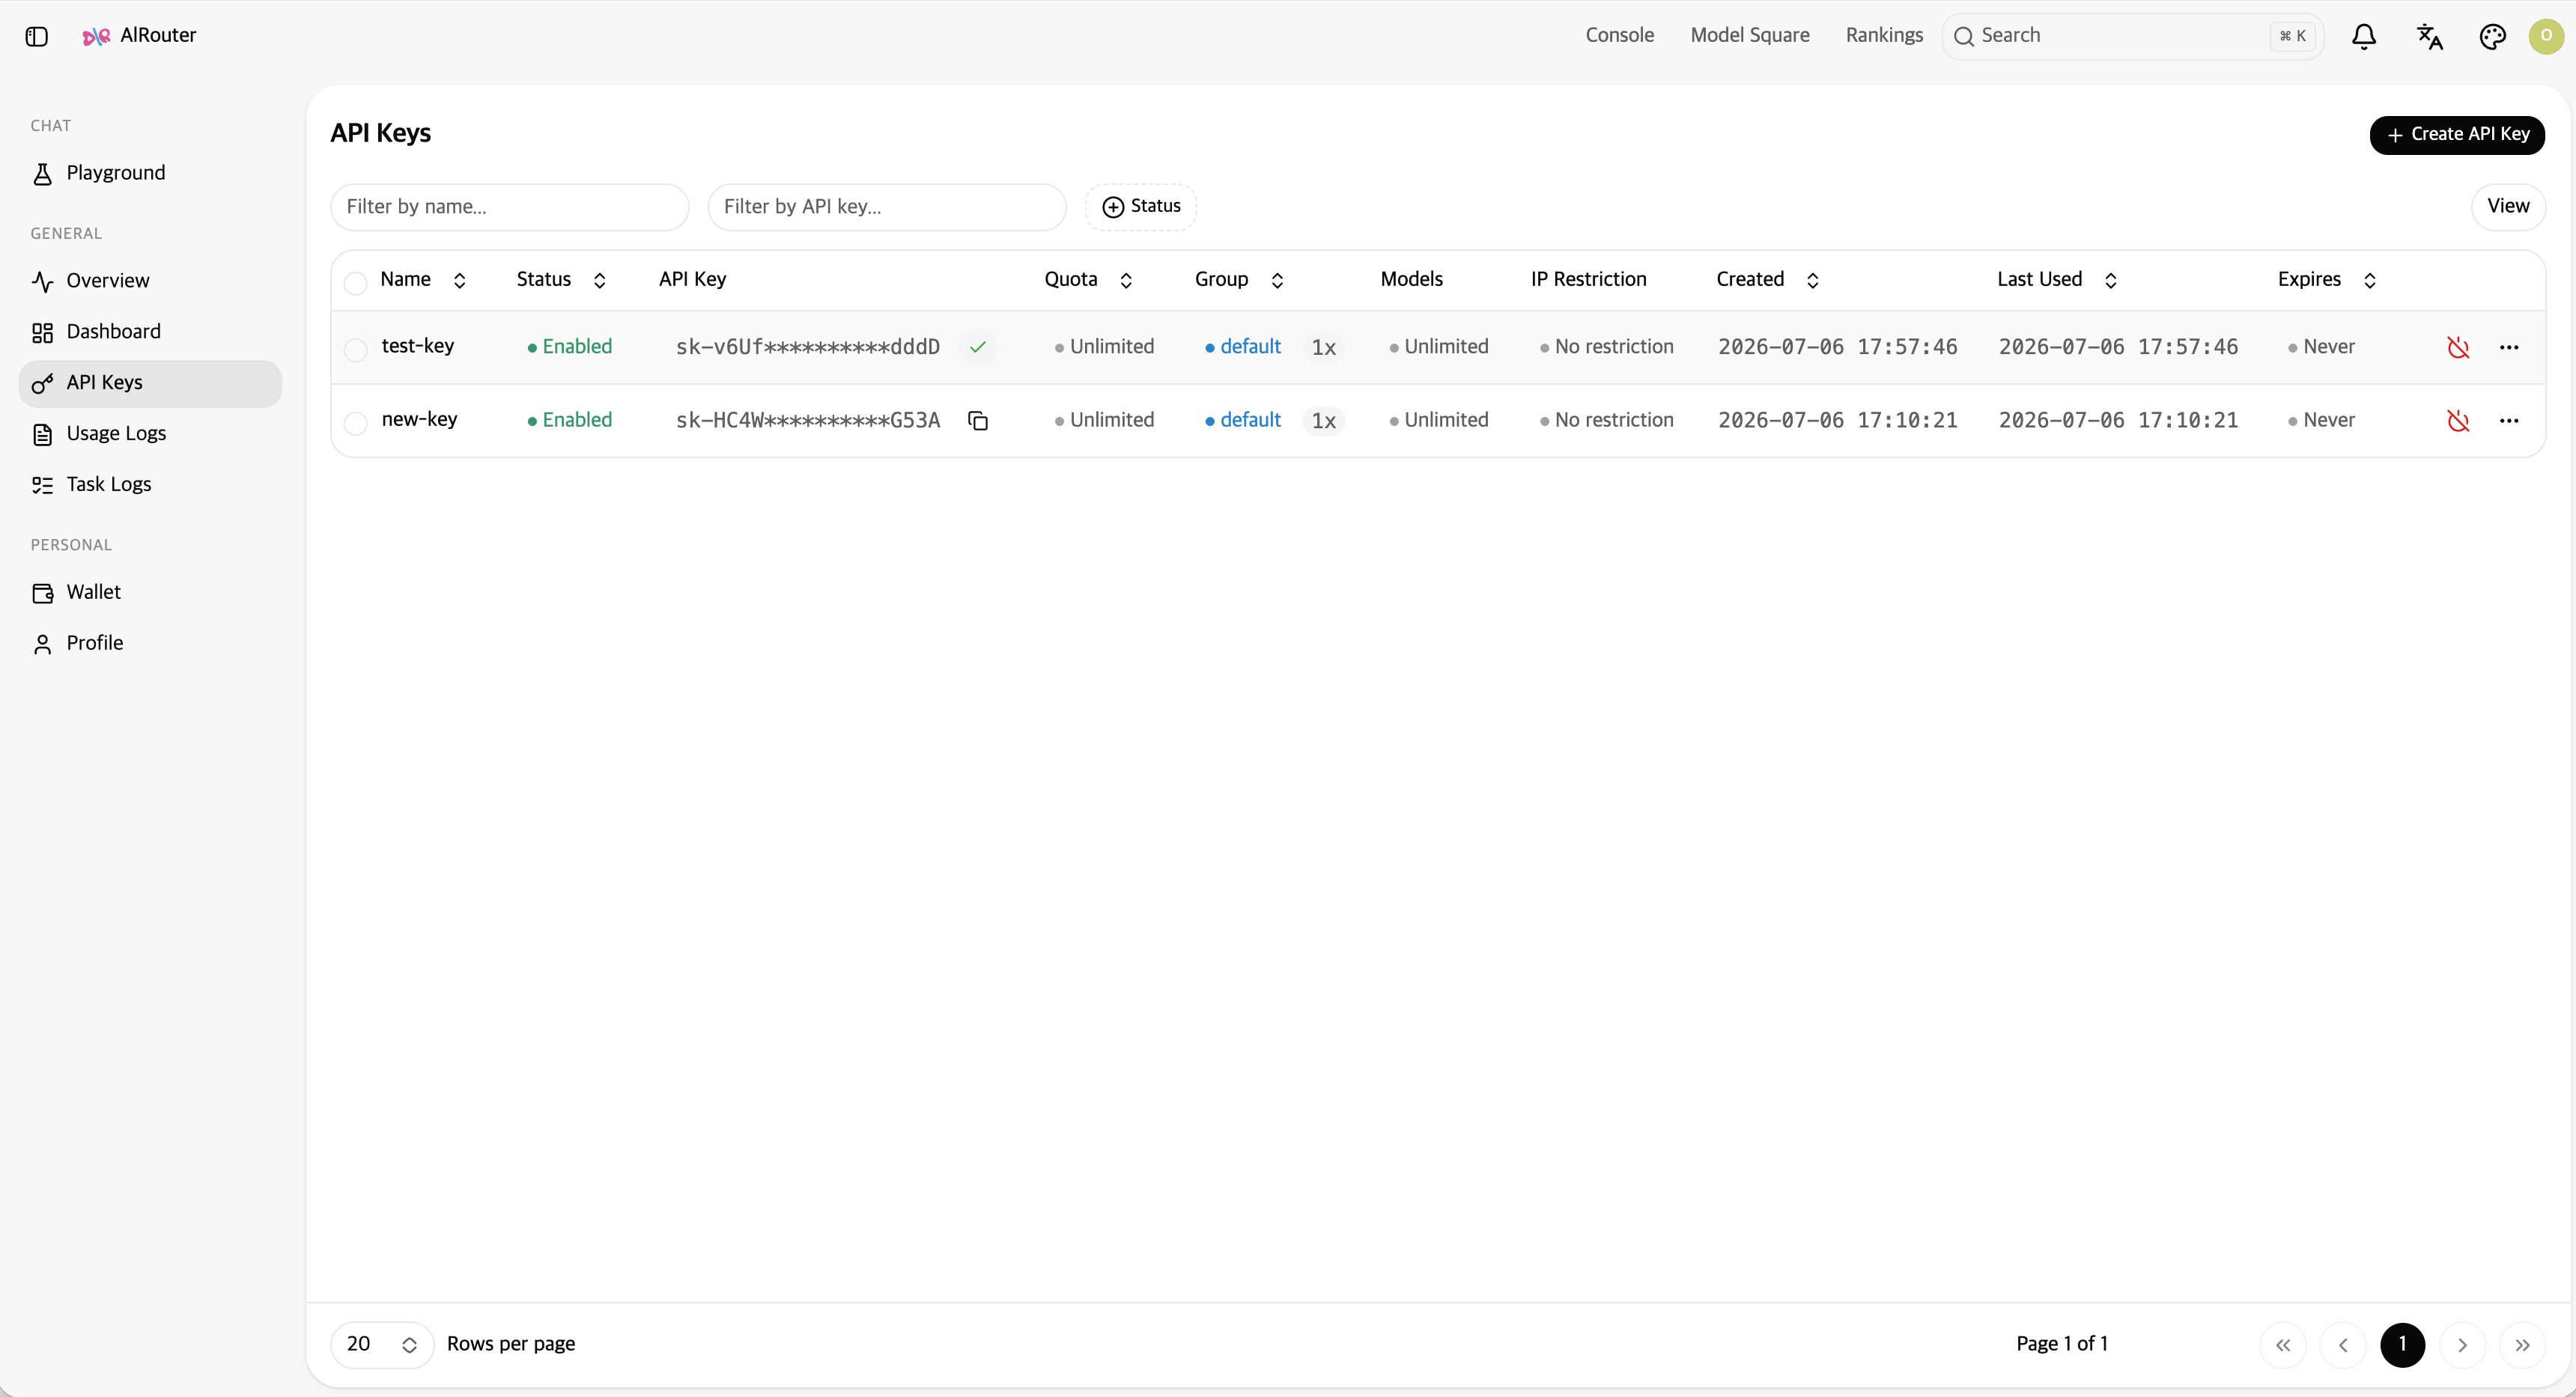Click the masked key sk-HC4W**********G53A
Image resolution: width=2576 pixels, height=1397 pixels.
point(808,421)
